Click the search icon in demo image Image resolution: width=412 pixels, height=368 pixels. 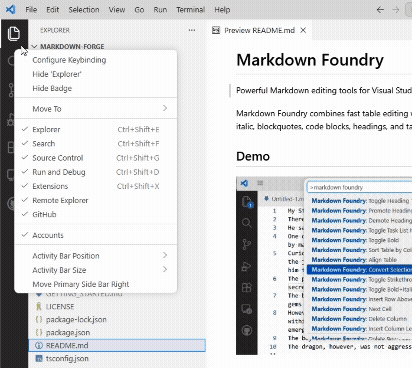[x=247, y=223]
